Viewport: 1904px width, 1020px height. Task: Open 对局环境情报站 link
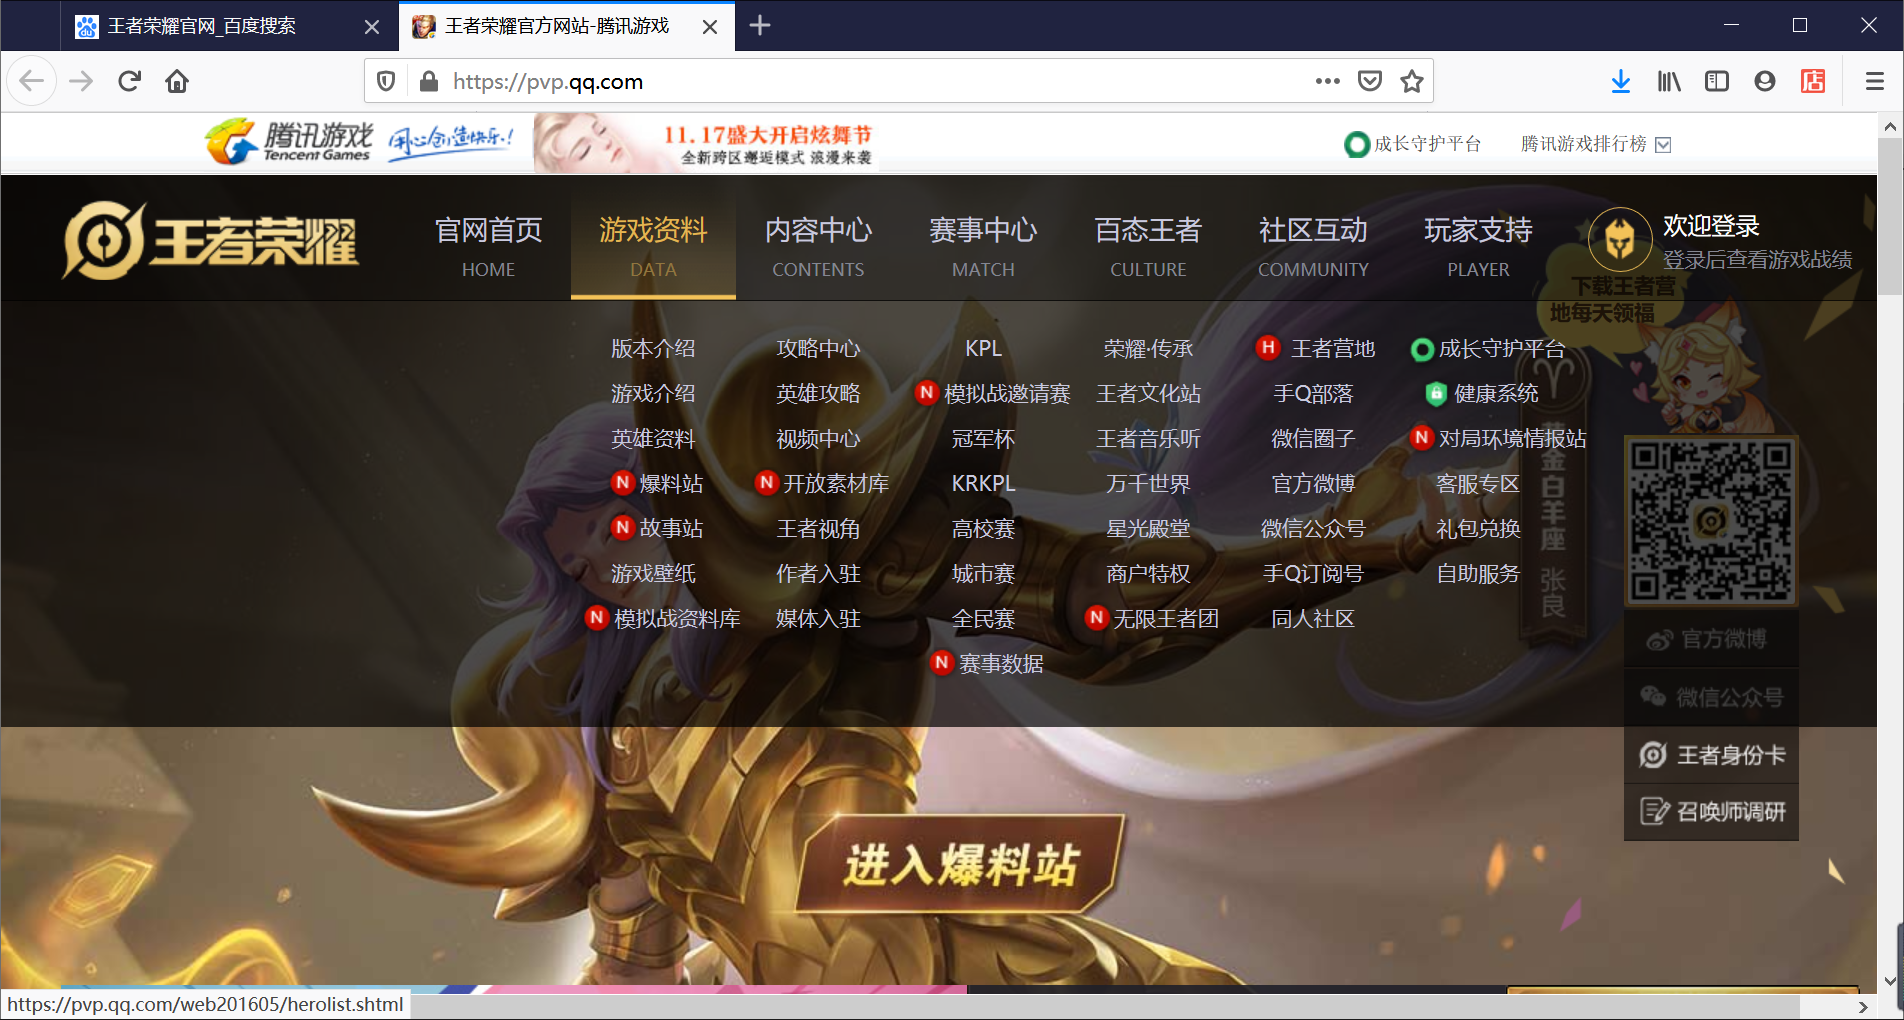[x=1498, y=438]
